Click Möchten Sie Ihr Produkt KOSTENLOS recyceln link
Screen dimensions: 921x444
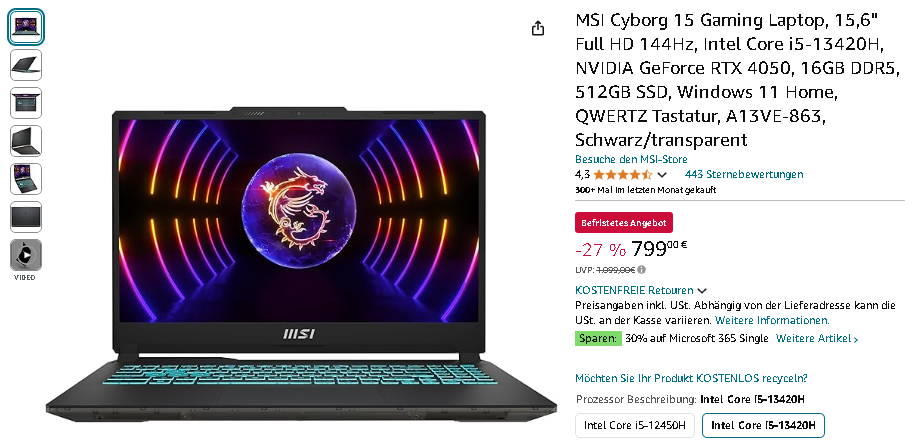[691, 378]
